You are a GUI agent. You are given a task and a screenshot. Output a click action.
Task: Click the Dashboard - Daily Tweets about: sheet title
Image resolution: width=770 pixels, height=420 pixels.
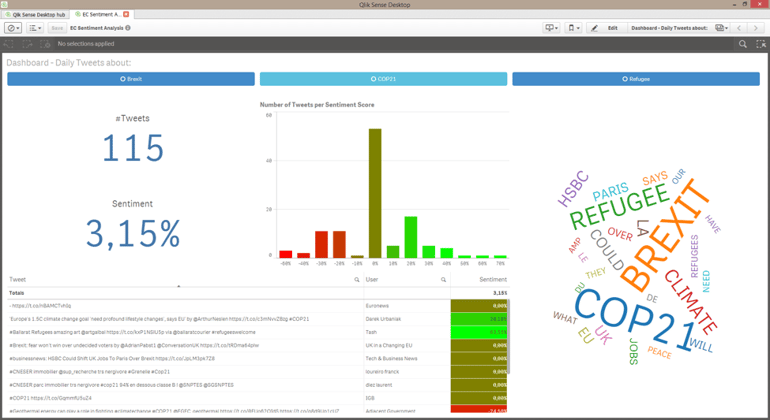tap(69, 63)
